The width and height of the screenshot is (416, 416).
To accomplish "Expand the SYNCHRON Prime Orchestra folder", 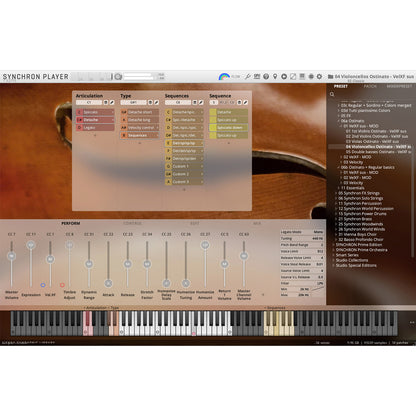I will click(x=333, y=250).
